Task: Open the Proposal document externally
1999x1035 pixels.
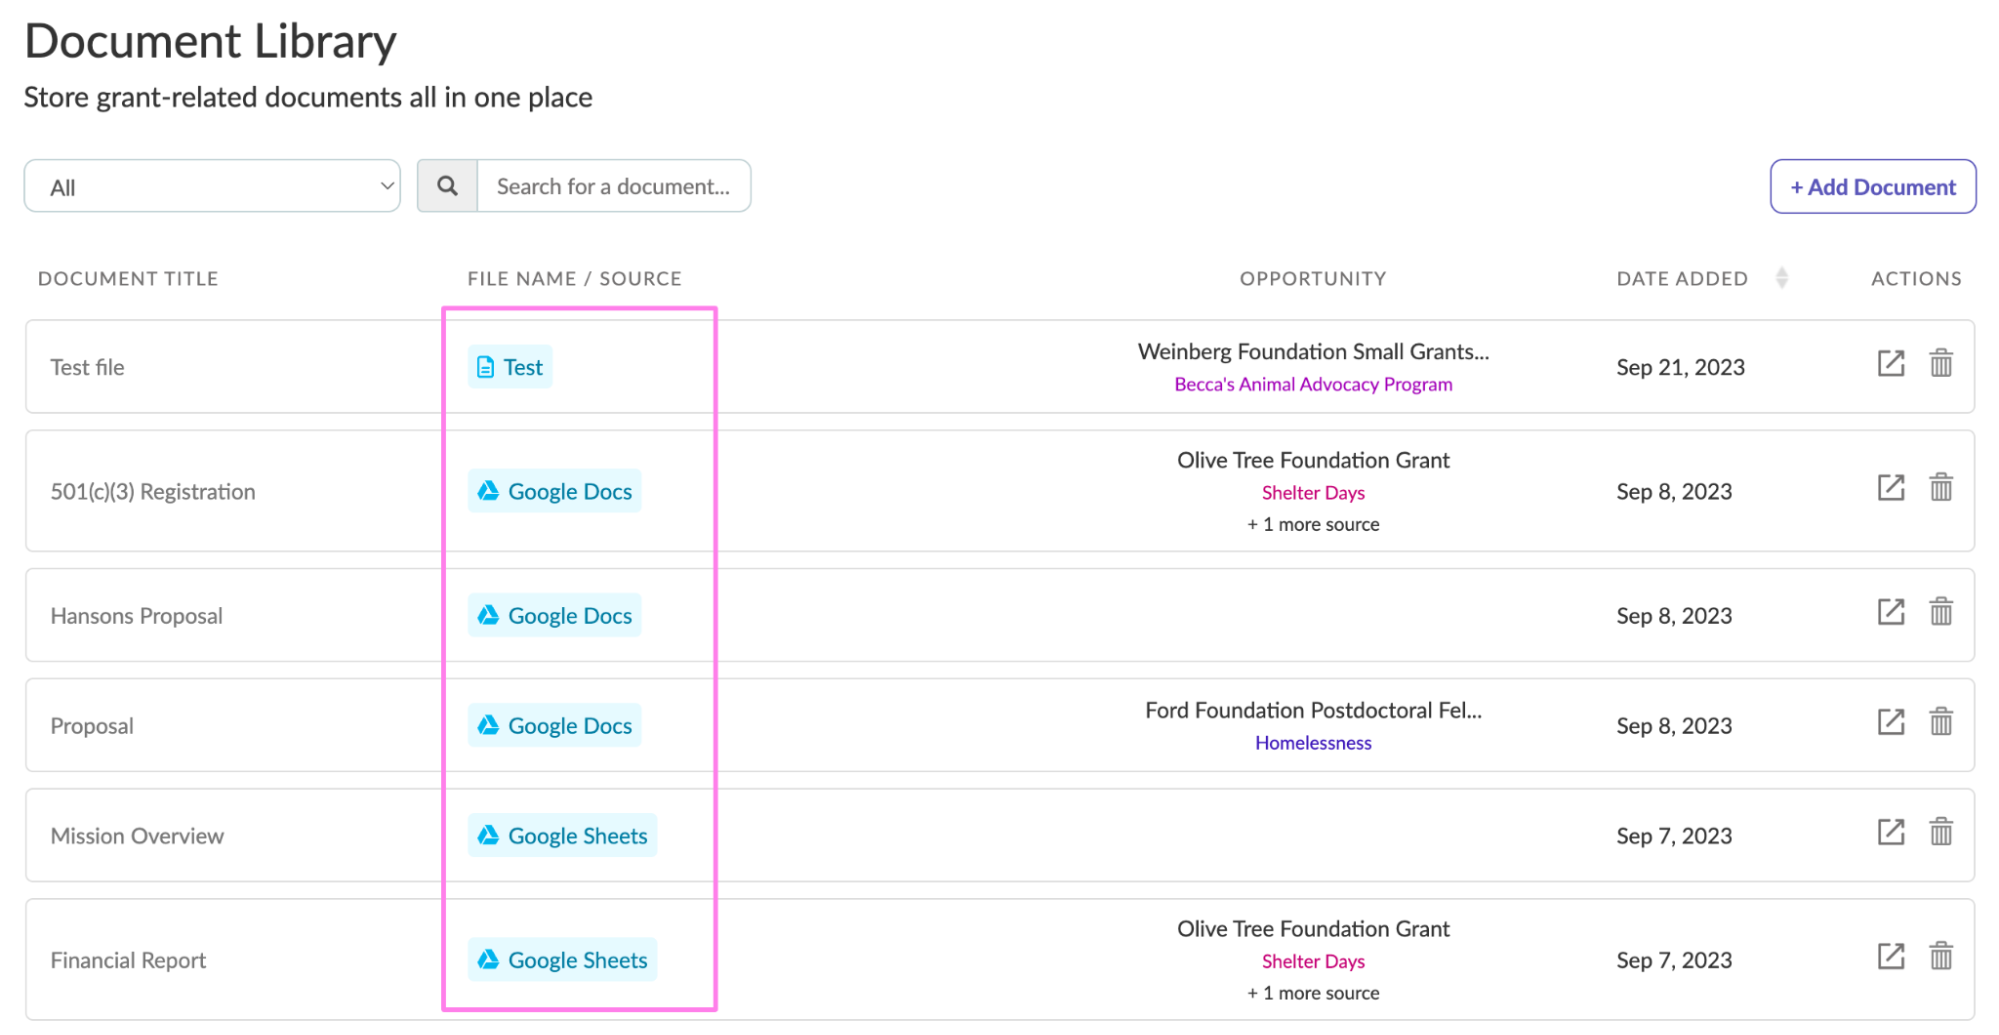Action: [1890, 722]
